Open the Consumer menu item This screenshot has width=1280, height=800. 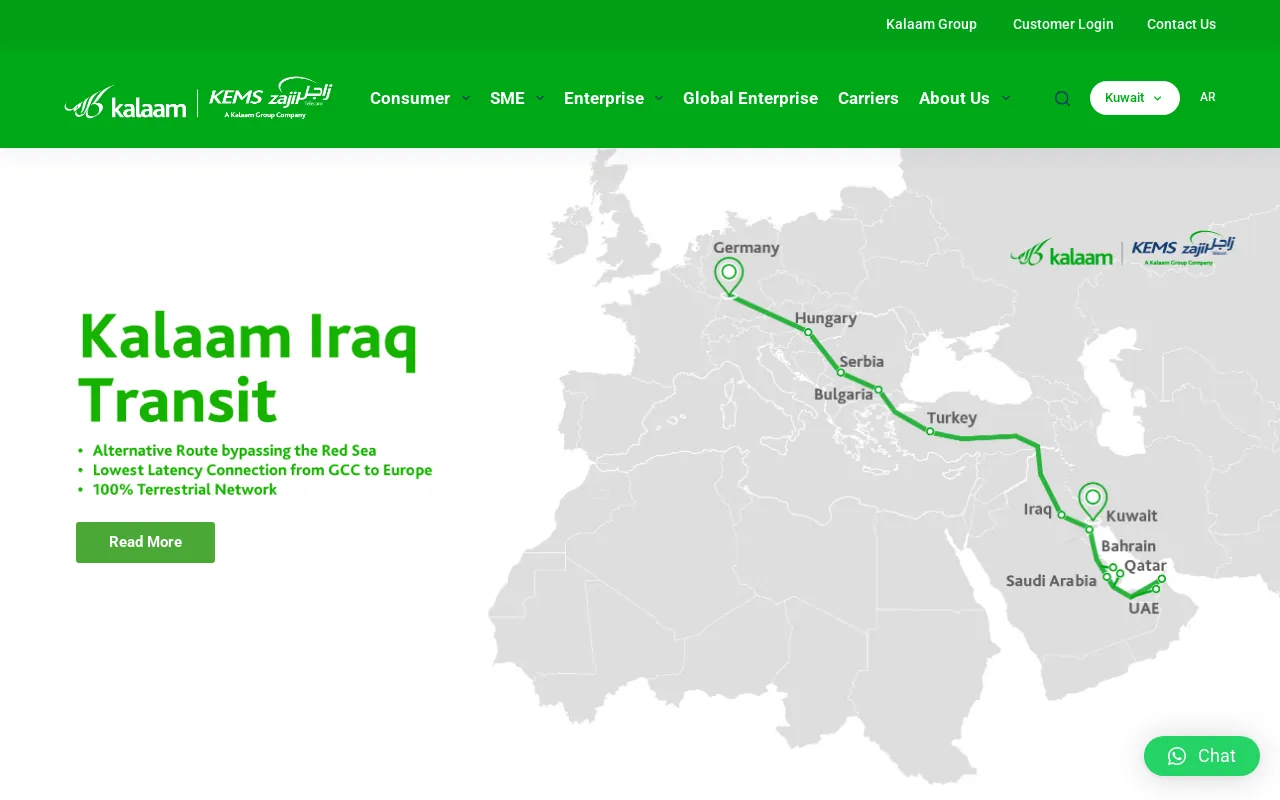coord(410,98)
